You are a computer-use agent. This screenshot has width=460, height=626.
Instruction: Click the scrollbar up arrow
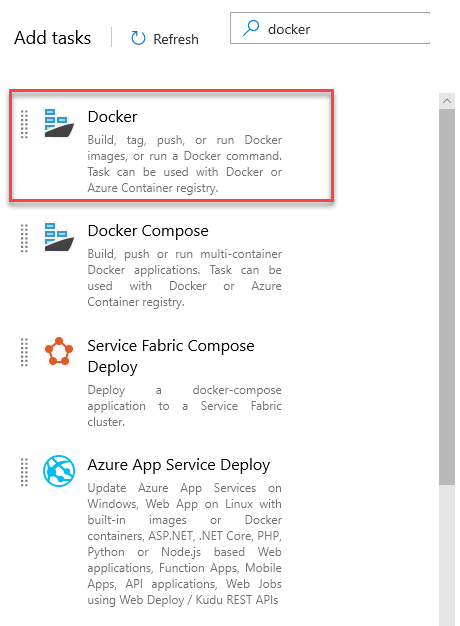tap(447, 101)
